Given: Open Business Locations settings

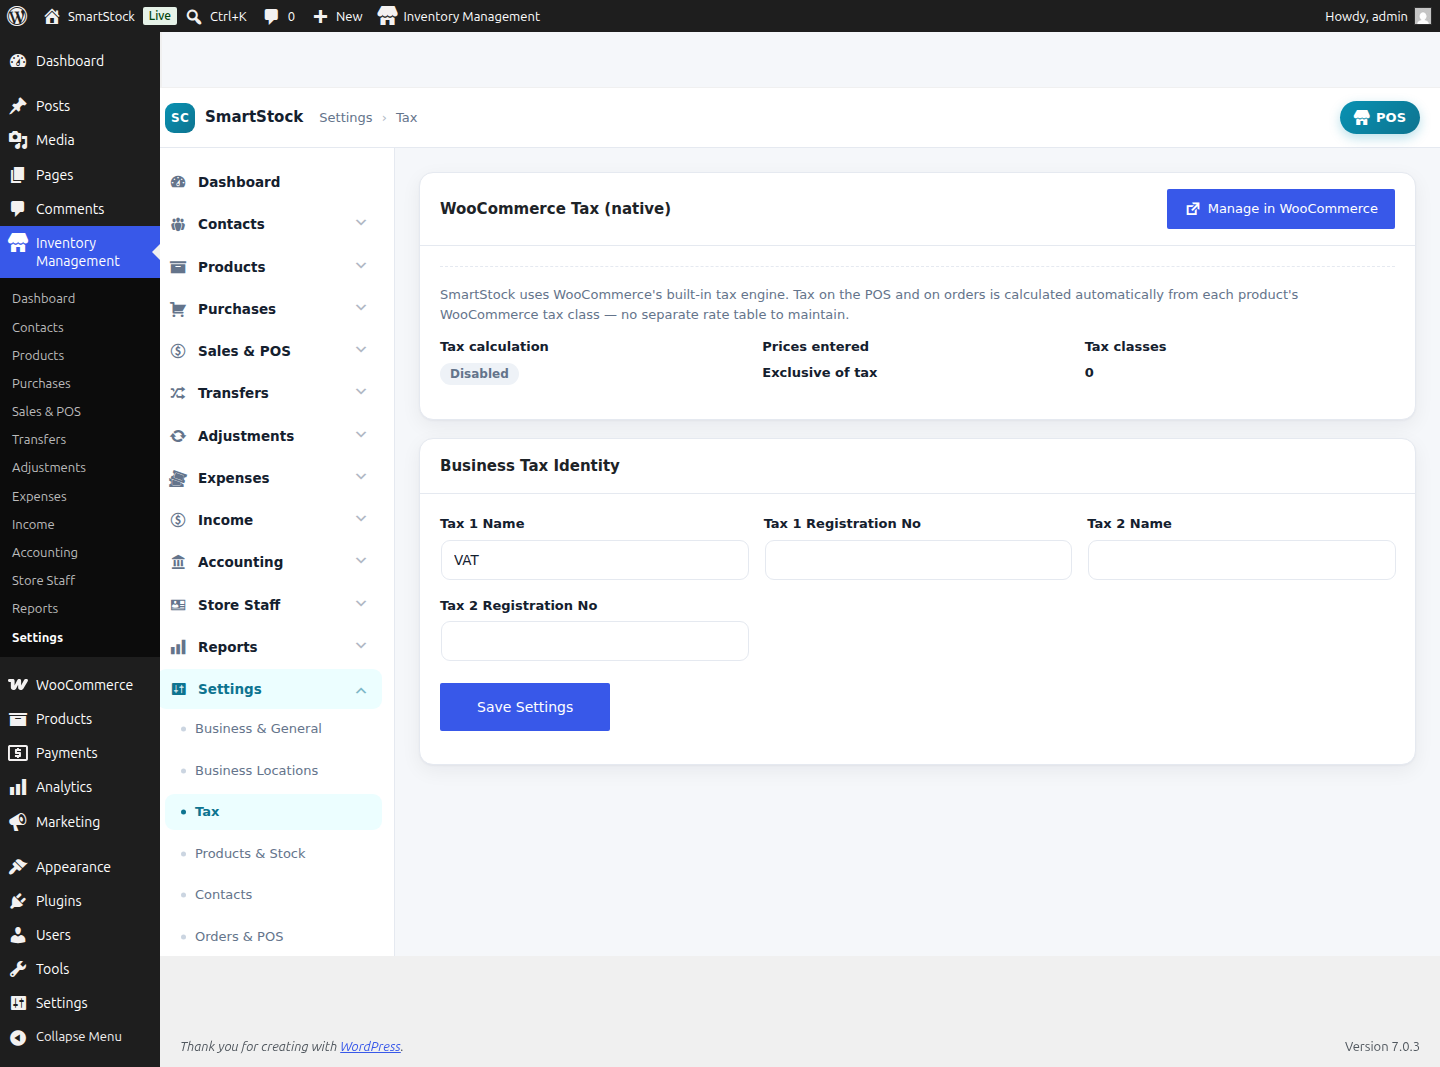Looking at the screenshot, I should pyautogui.click(x=256, y=771).
